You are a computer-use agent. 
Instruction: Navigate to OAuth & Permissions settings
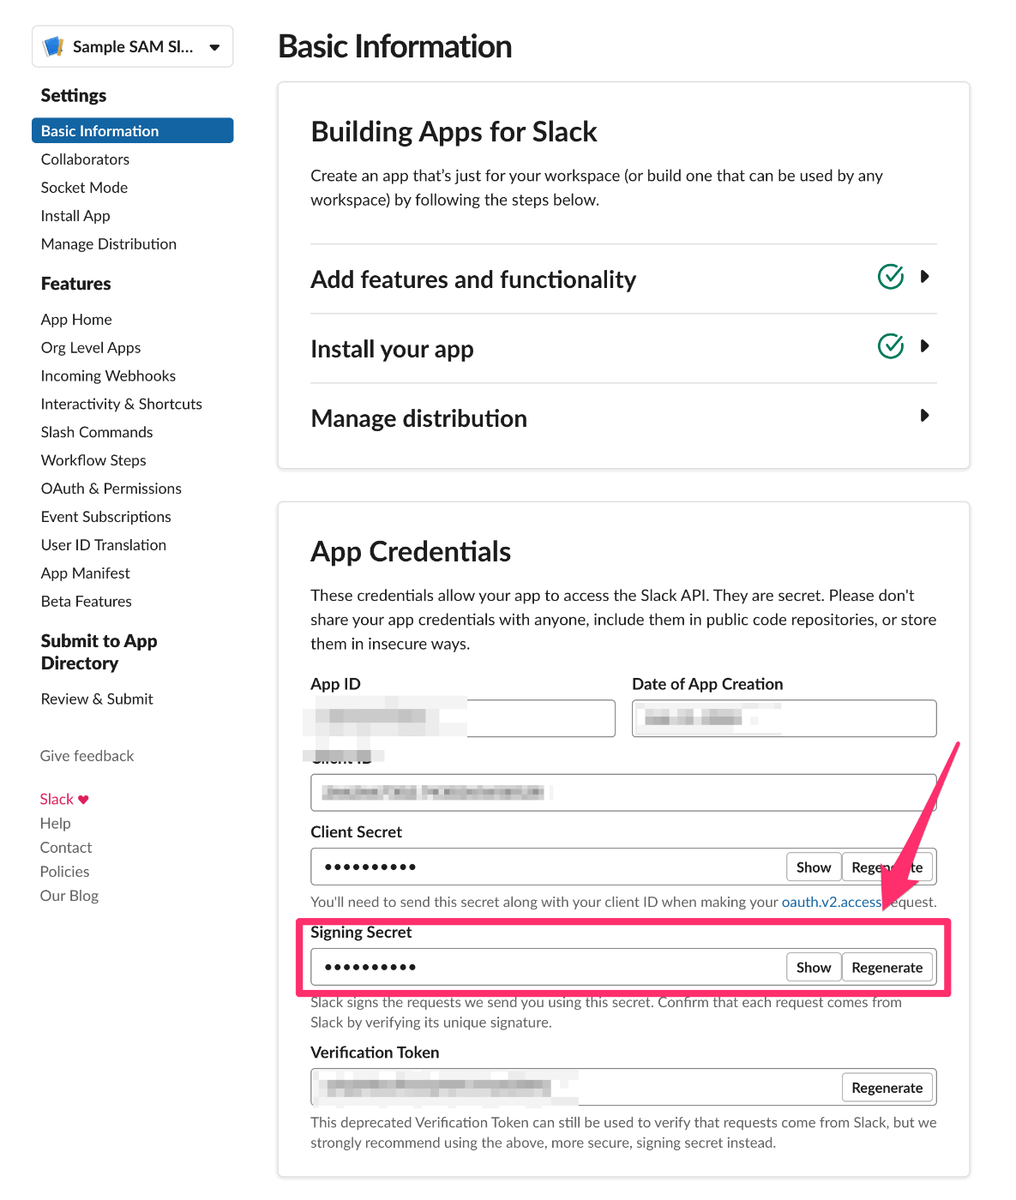point(110,488)
